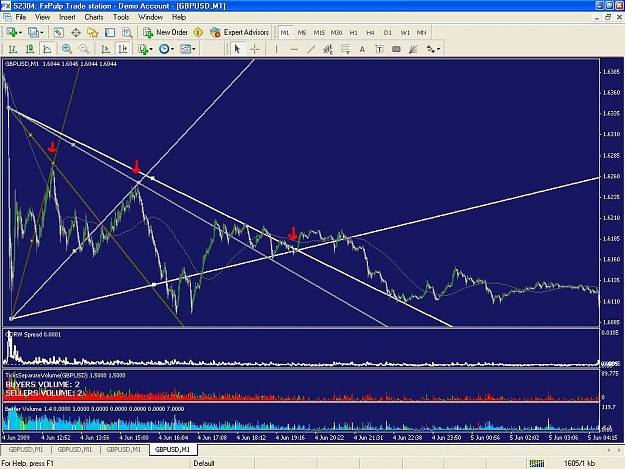Zoom out of the chart

pos(84,49)
